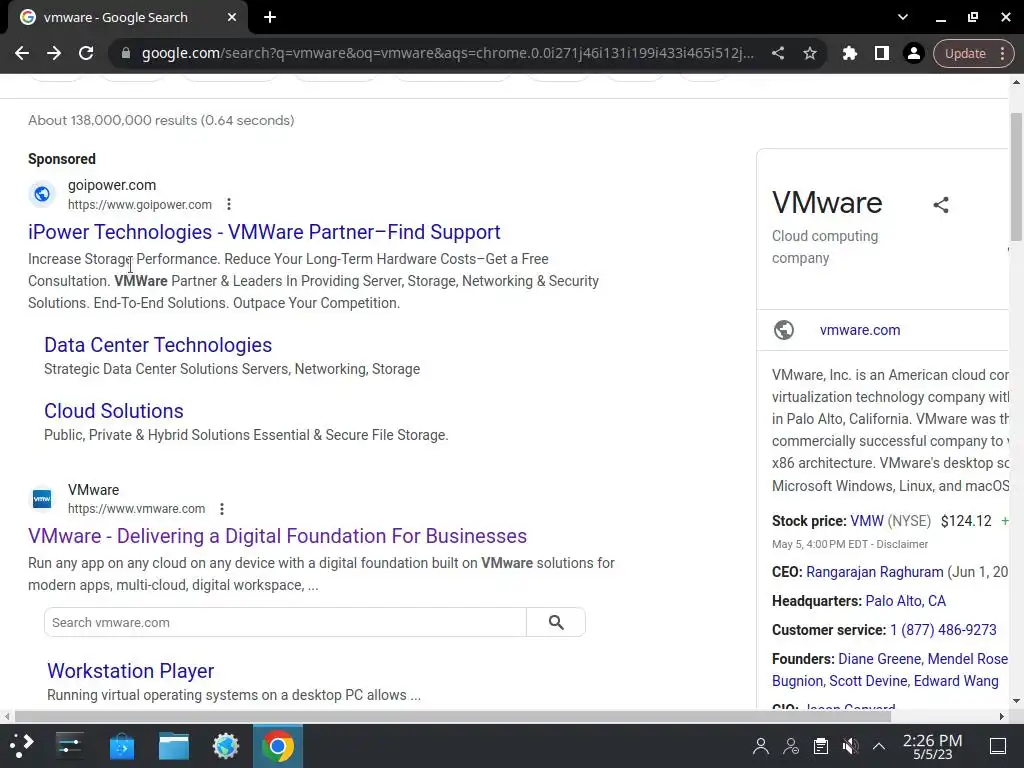1024x768 pixels.
Task: Open the Diane Greene founder link
Action: (879, 659)
